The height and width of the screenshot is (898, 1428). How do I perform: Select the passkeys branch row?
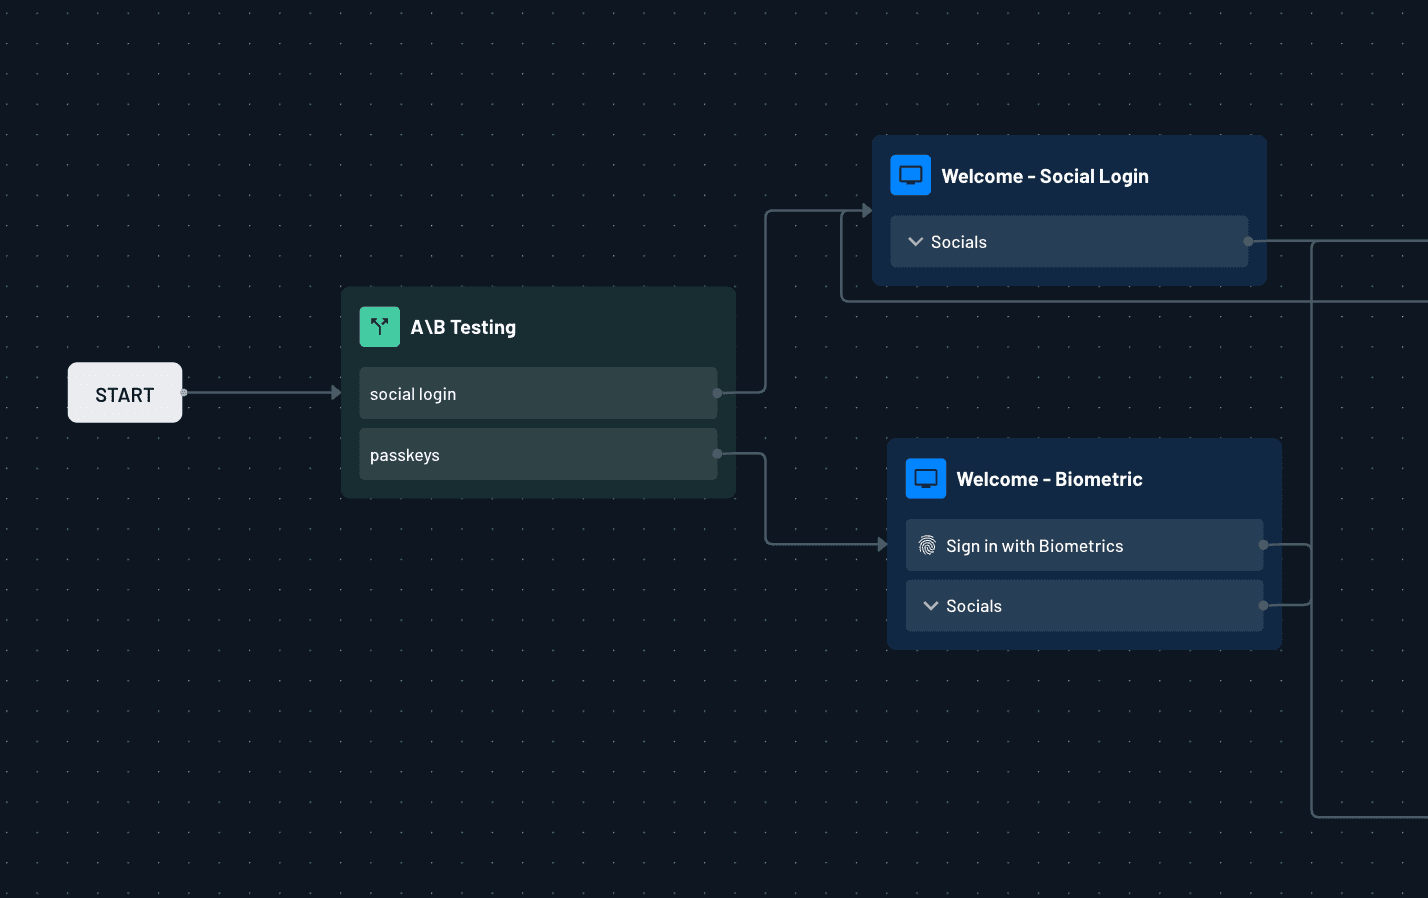pos(538,454)
